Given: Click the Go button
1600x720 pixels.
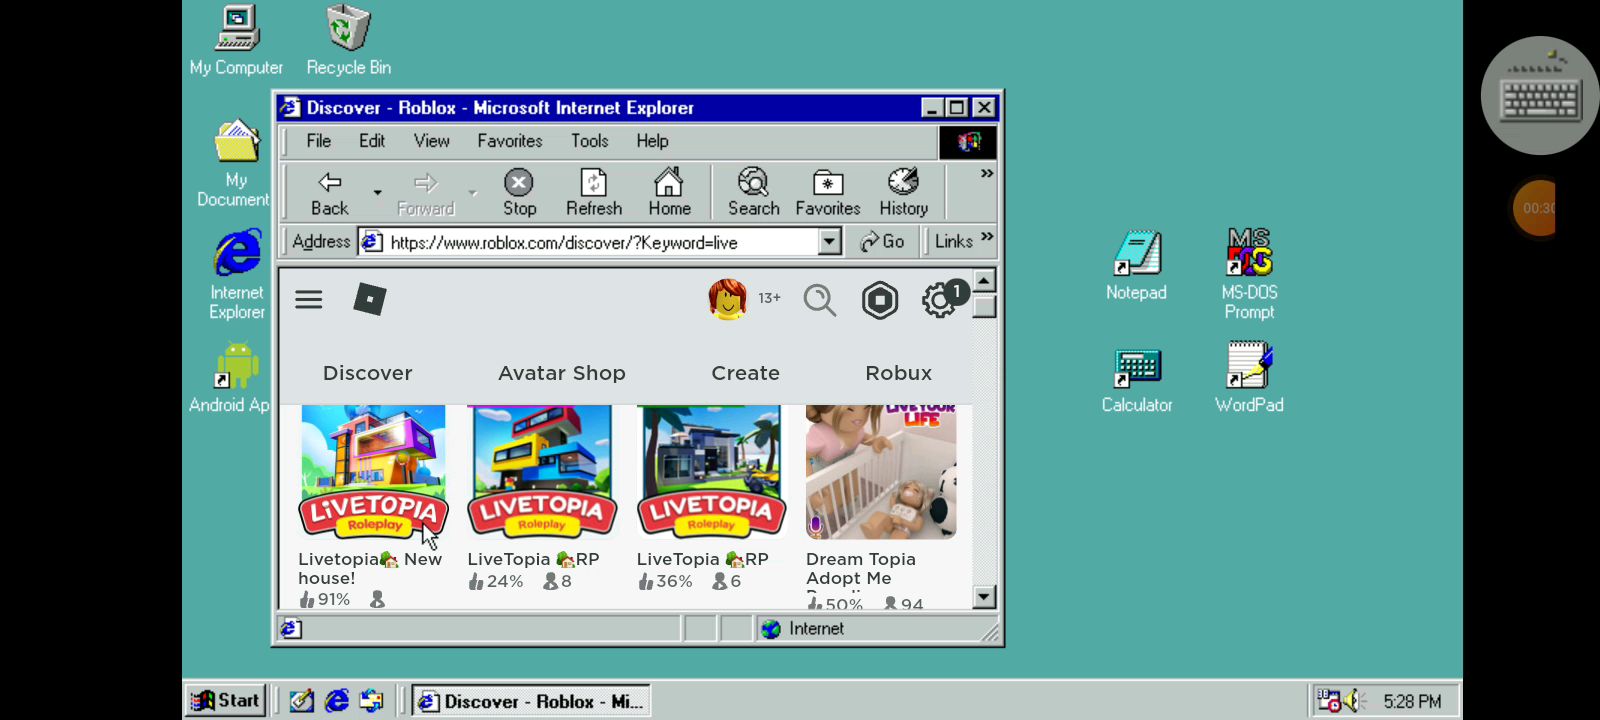Looking at the screenshot, I should point(882,242).
